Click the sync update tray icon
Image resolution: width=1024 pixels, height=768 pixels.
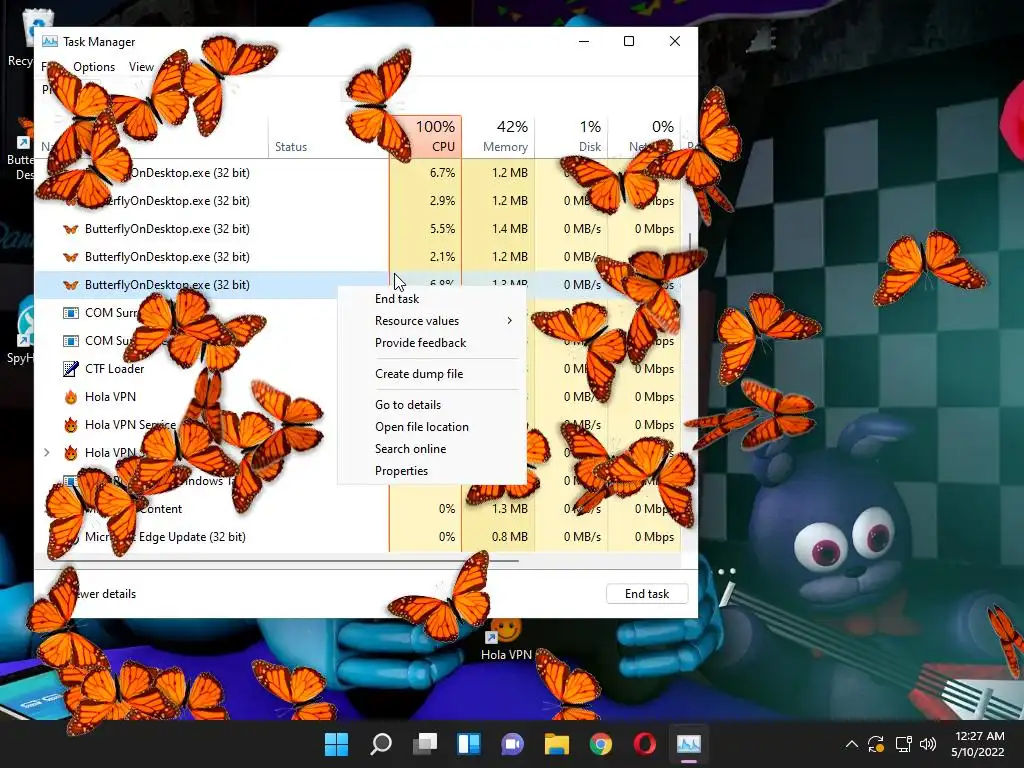[x=876, y=744]
